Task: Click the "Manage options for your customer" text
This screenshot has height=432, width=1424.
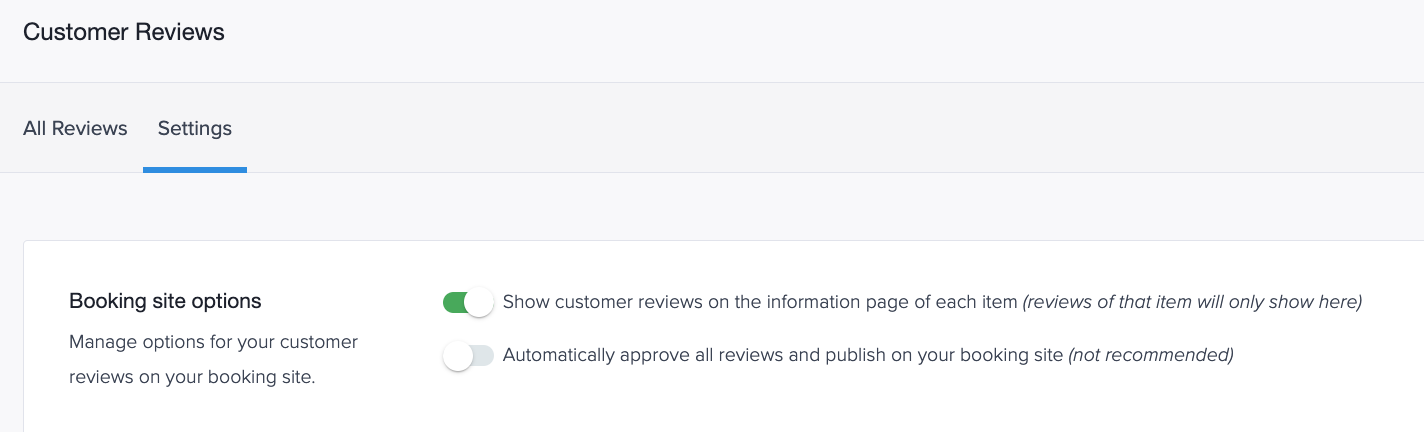Action: pyautogui.click(x=213, y=342)
